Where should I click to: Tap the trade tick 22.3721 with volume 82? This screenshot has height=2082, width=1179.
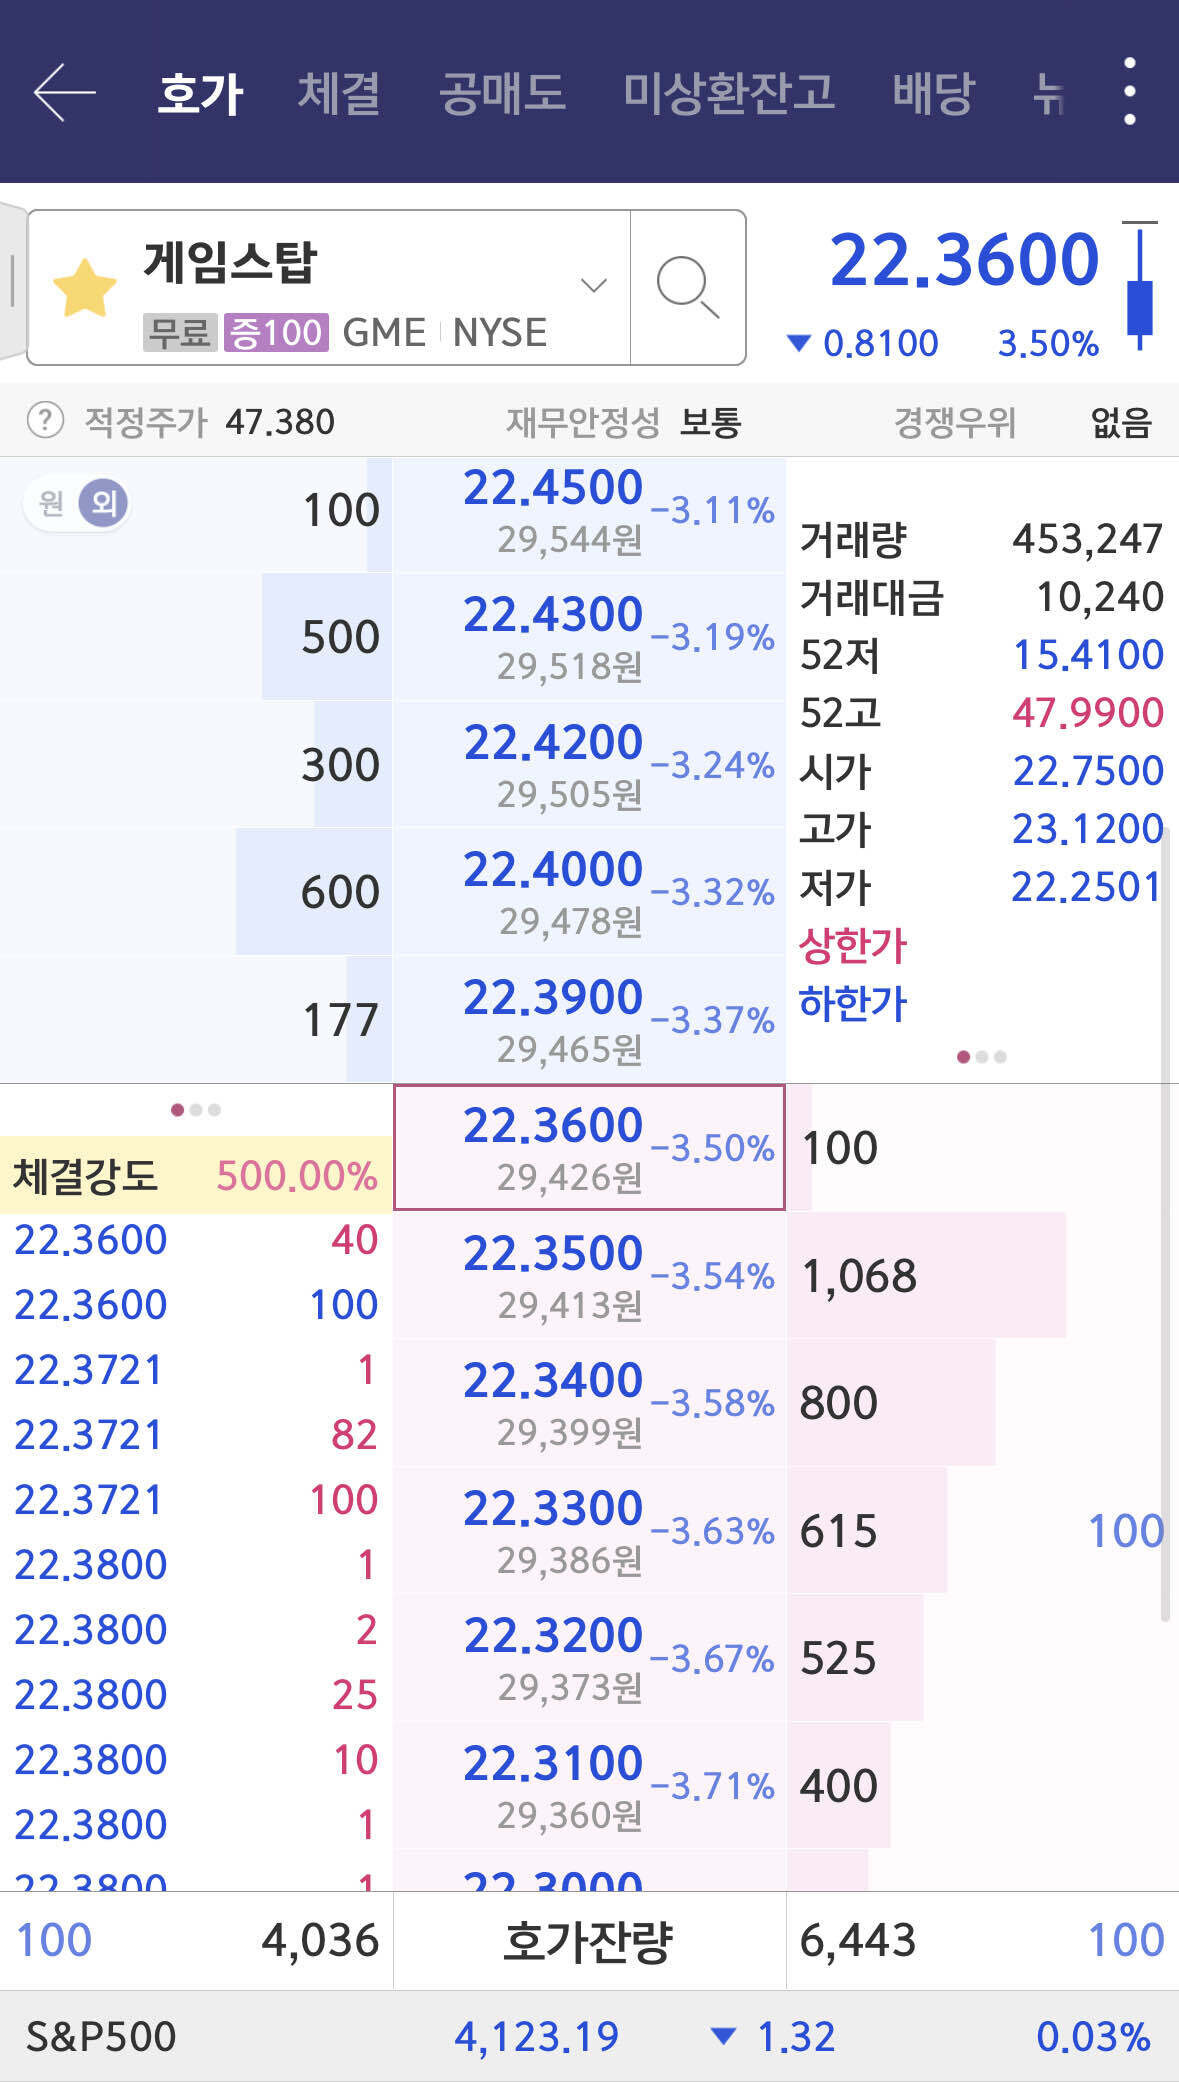[196, 1435]
